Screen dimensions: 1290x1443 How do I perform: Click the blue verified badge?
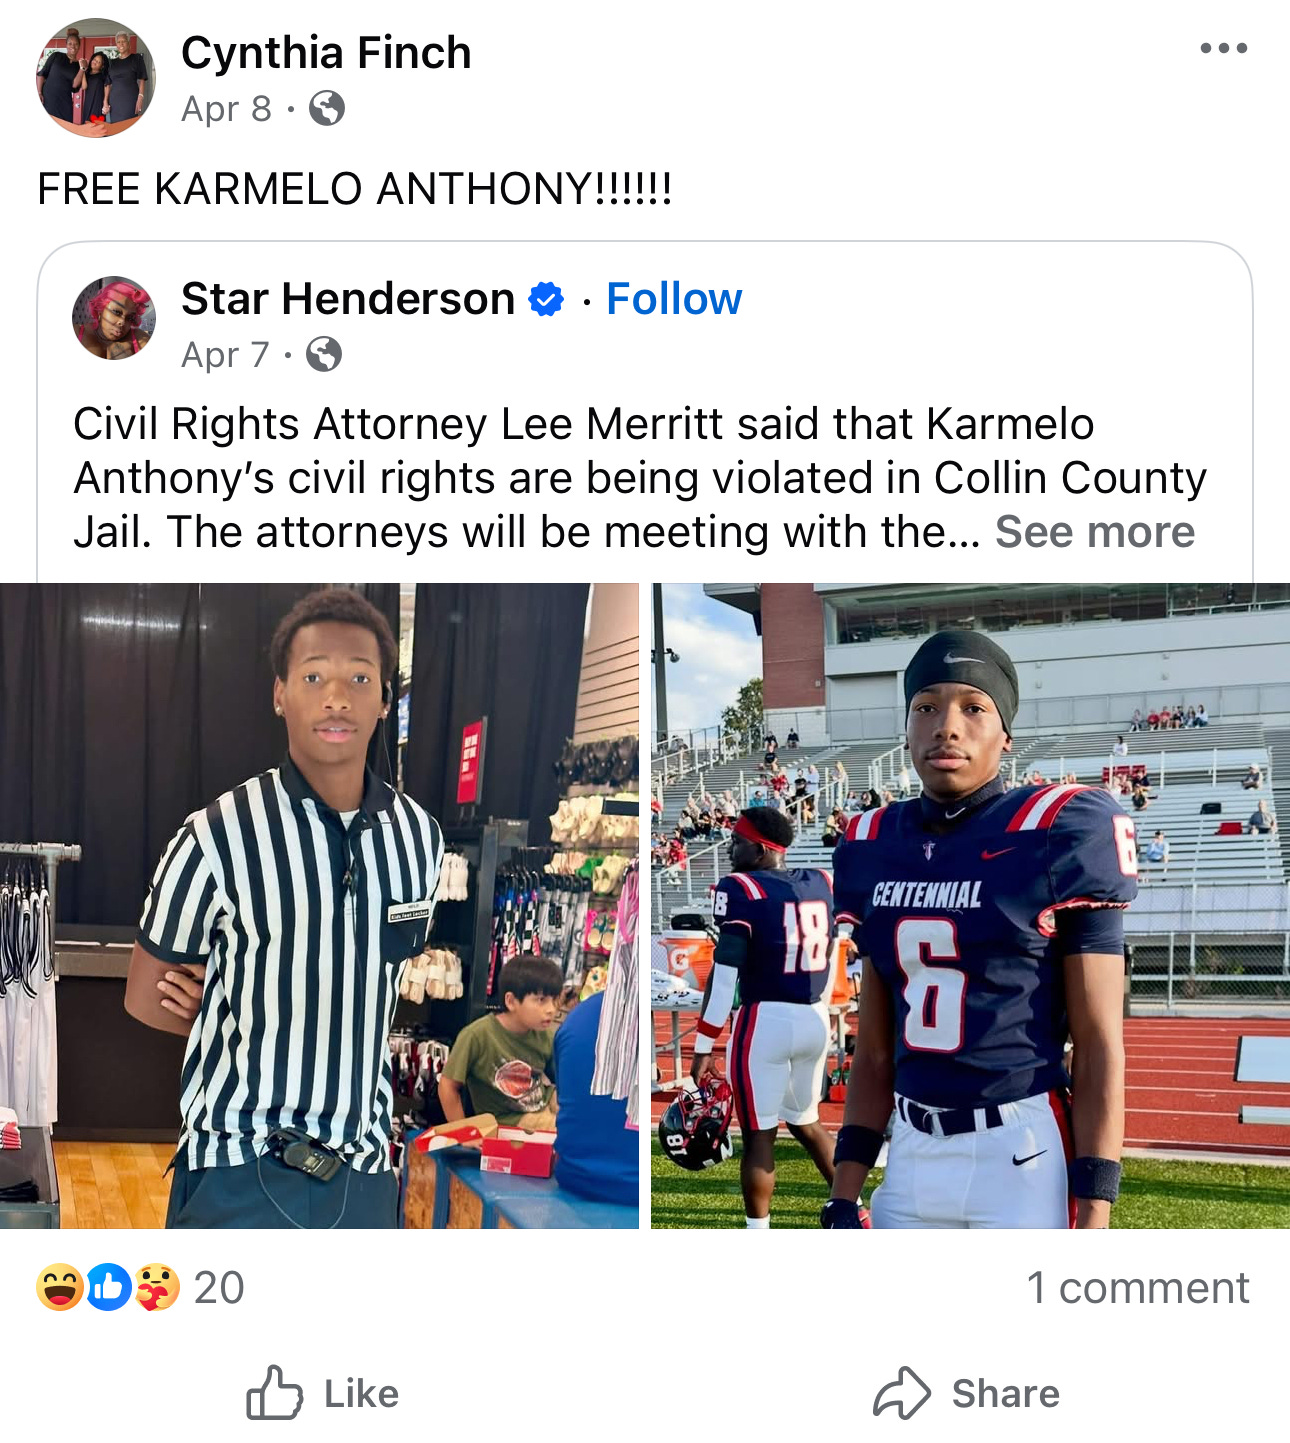coord(546,299)
